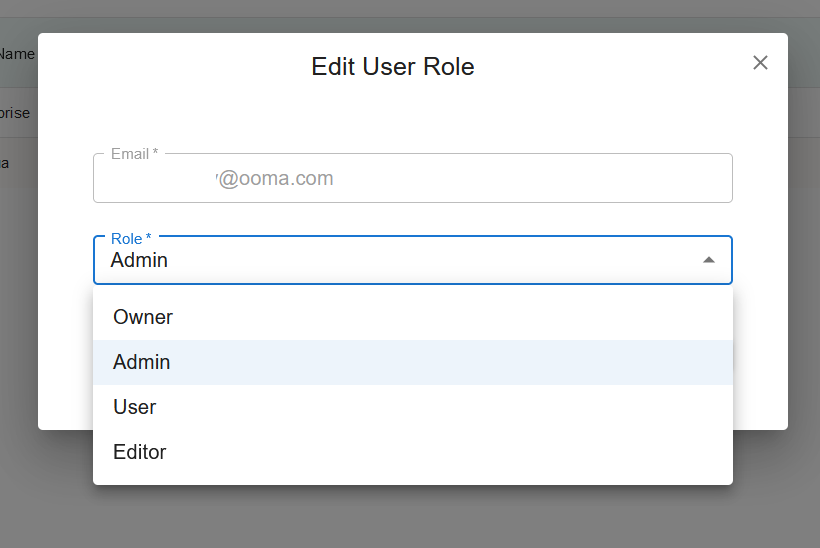Select the Editor role option
820x548 pixels.
[x=140, y=452]
